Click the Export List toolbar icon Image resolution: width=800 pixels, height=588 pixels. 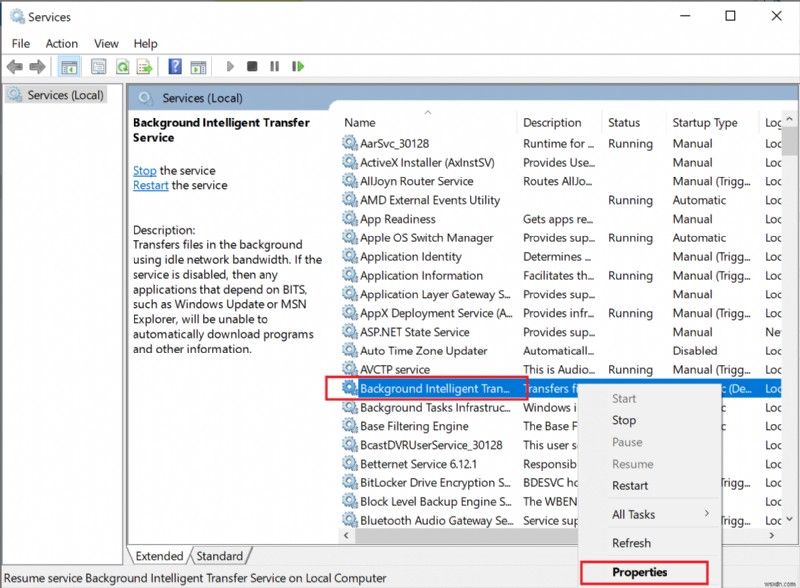point(147,66)
